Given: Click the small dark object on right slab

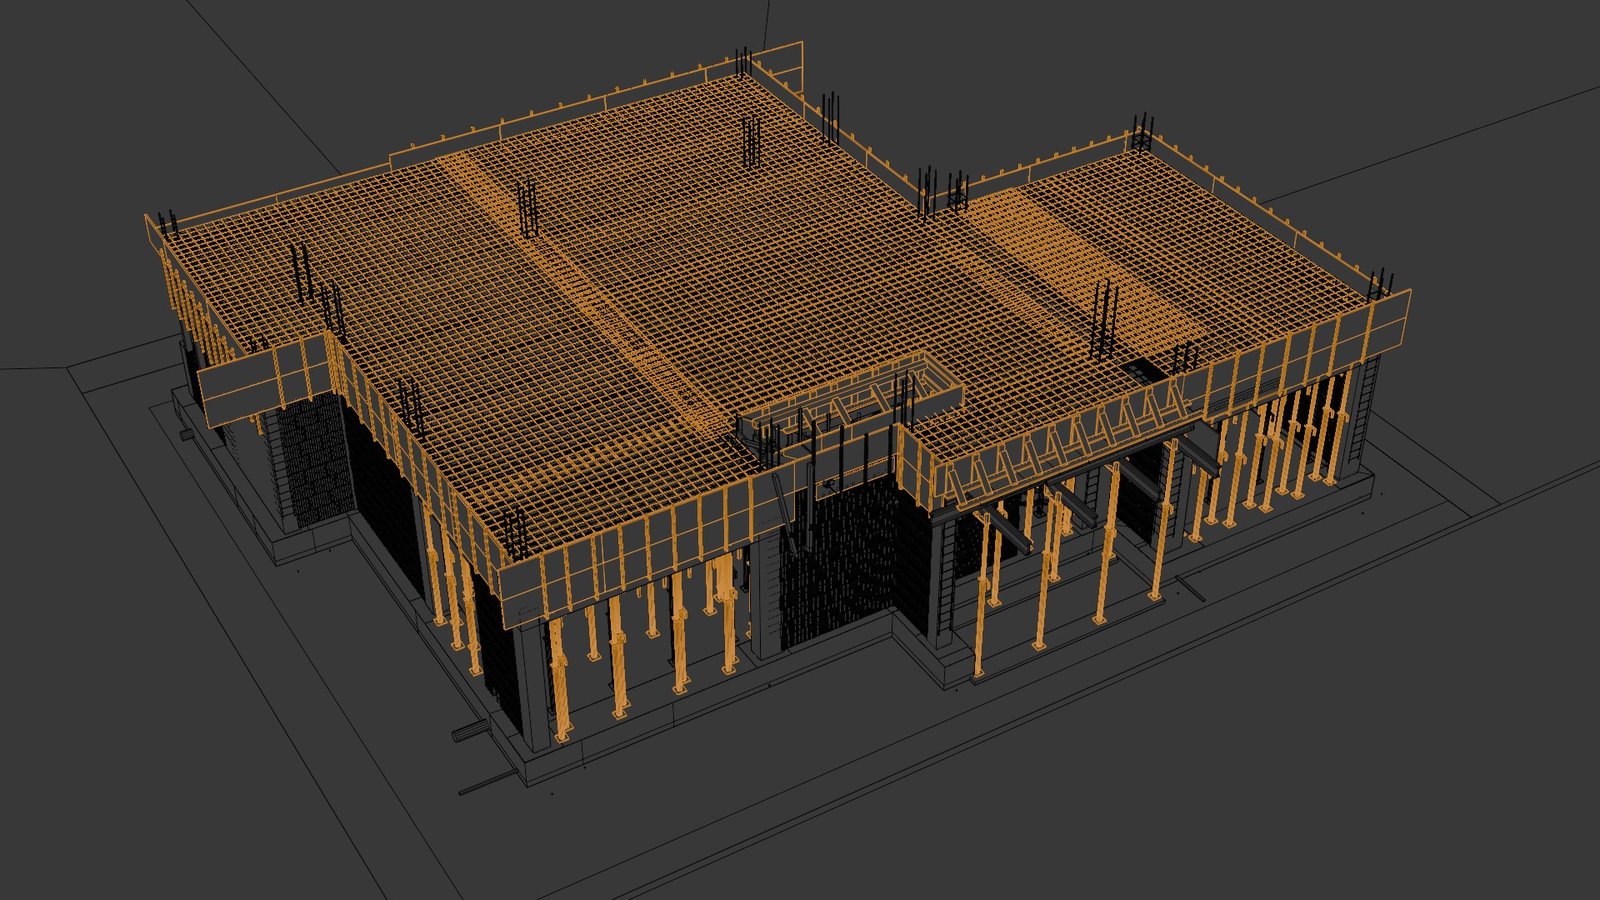Looking at the screenshot, I should (1140, 369).
